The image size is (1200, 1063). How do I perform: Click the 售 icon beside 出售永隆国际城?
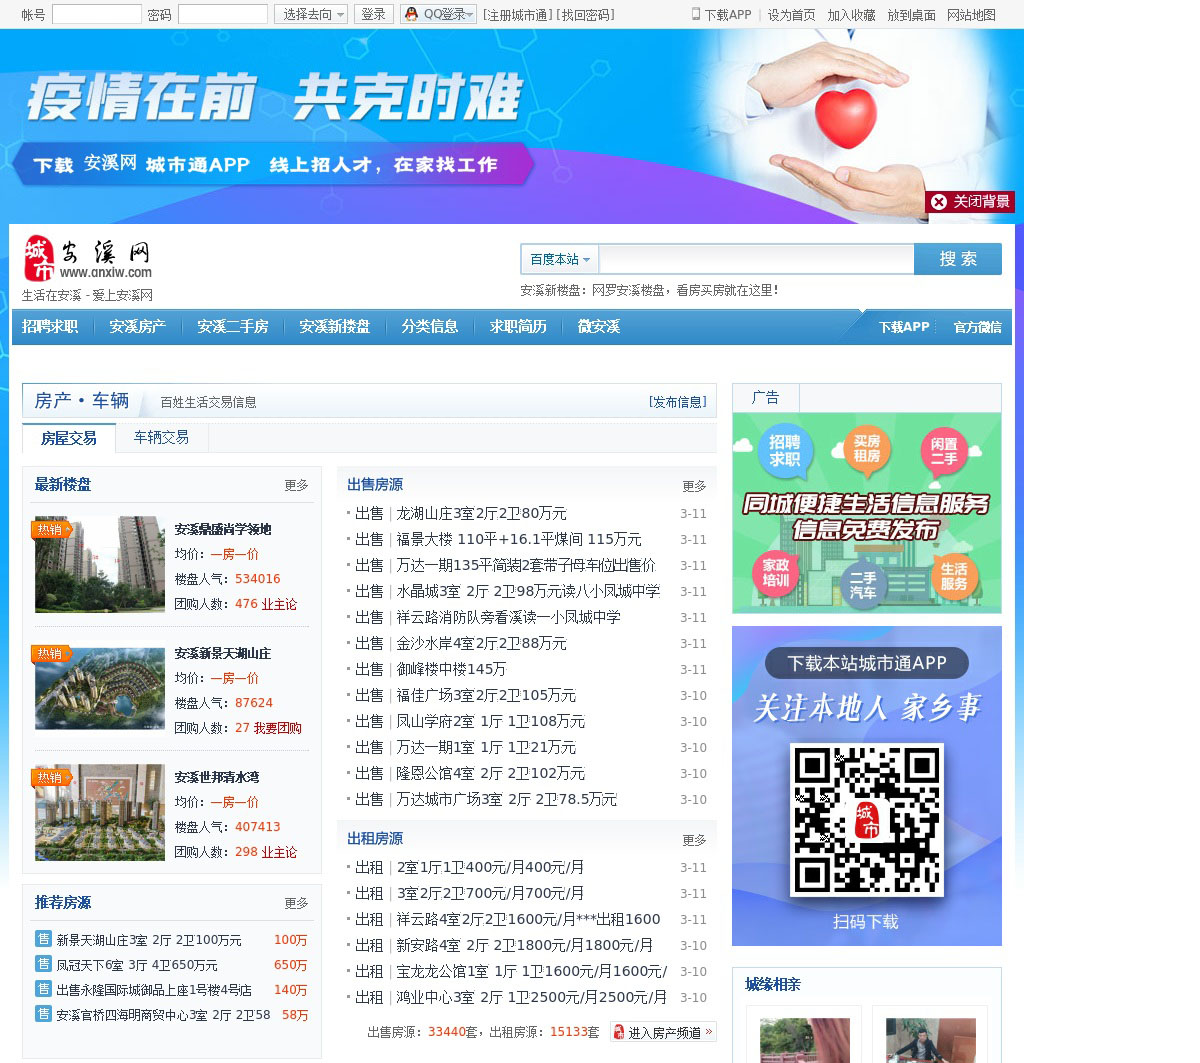click(43, 989)
